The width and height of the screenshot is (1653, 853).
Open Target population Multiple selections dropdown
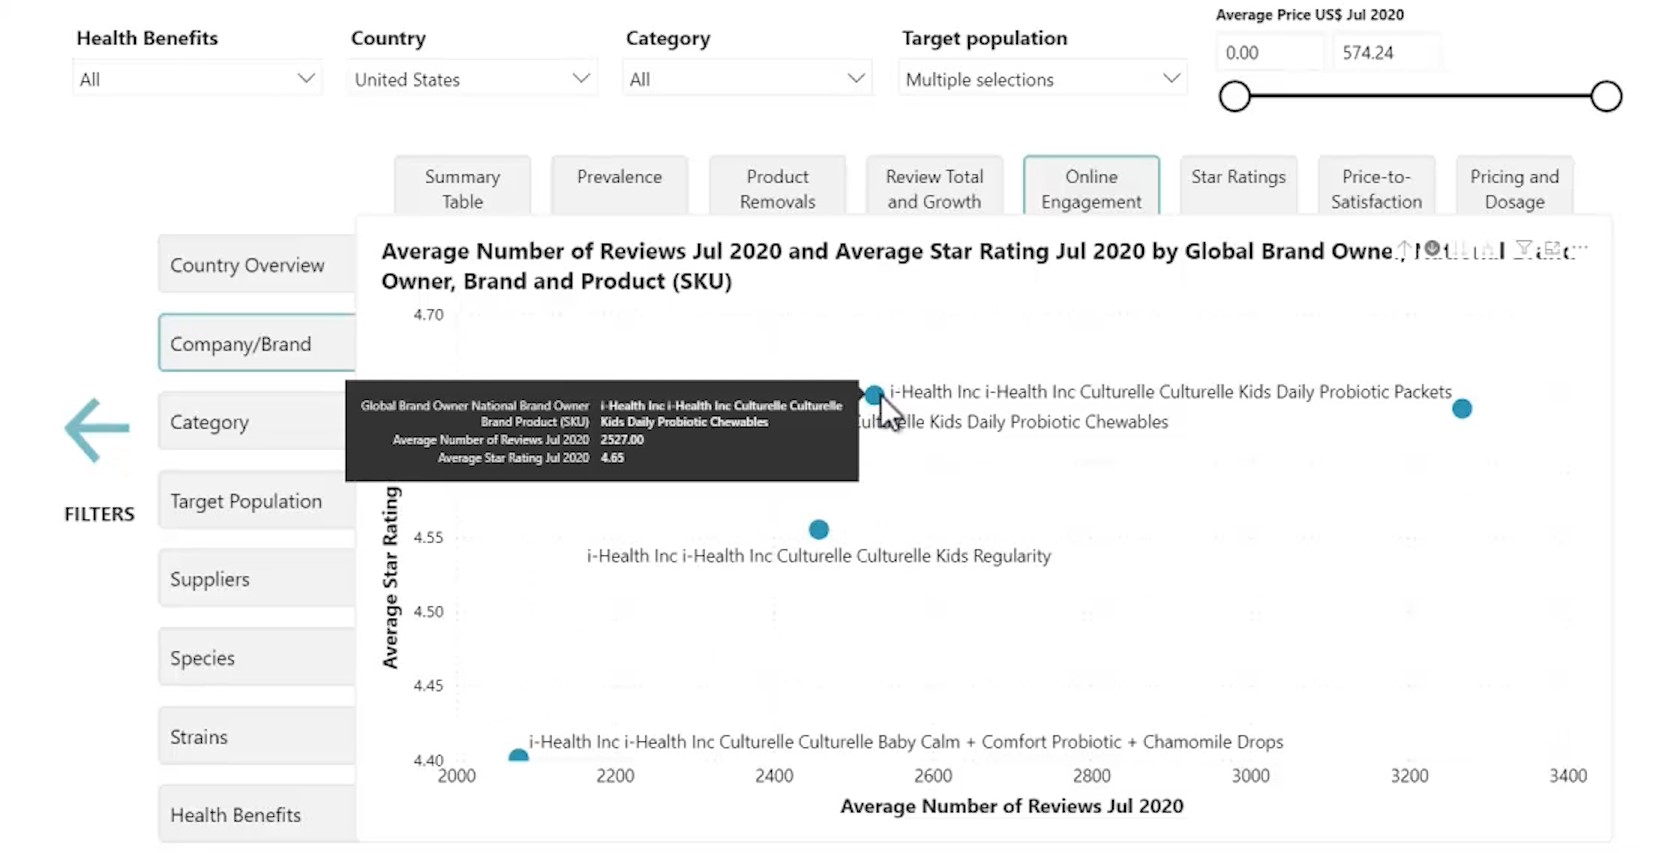tap(1042, 78)
